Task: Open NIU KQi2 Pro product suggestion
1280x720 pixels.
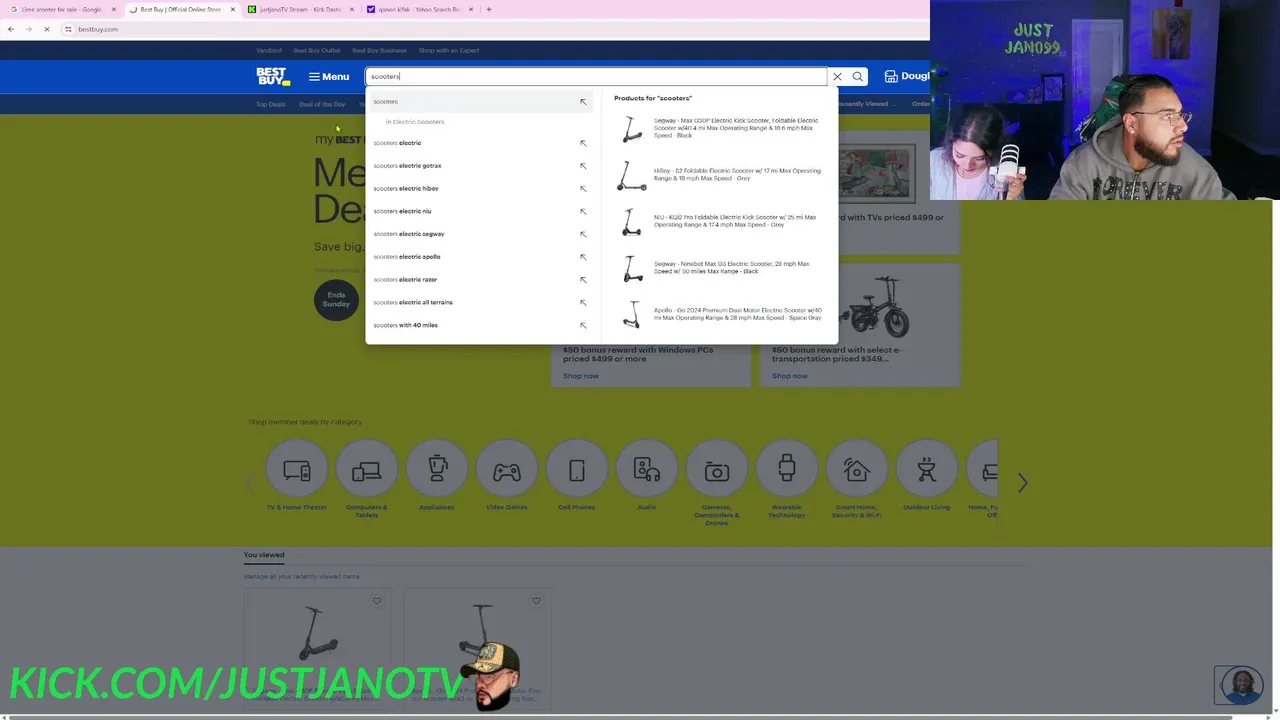Action: (721, 221)
